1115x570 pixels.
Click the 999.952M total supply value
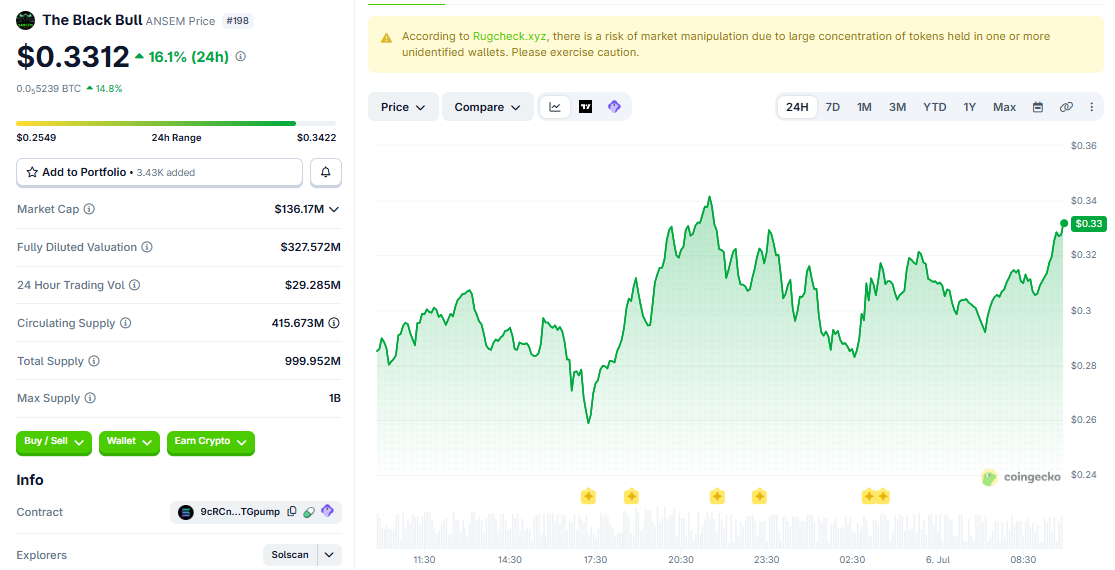313,361
